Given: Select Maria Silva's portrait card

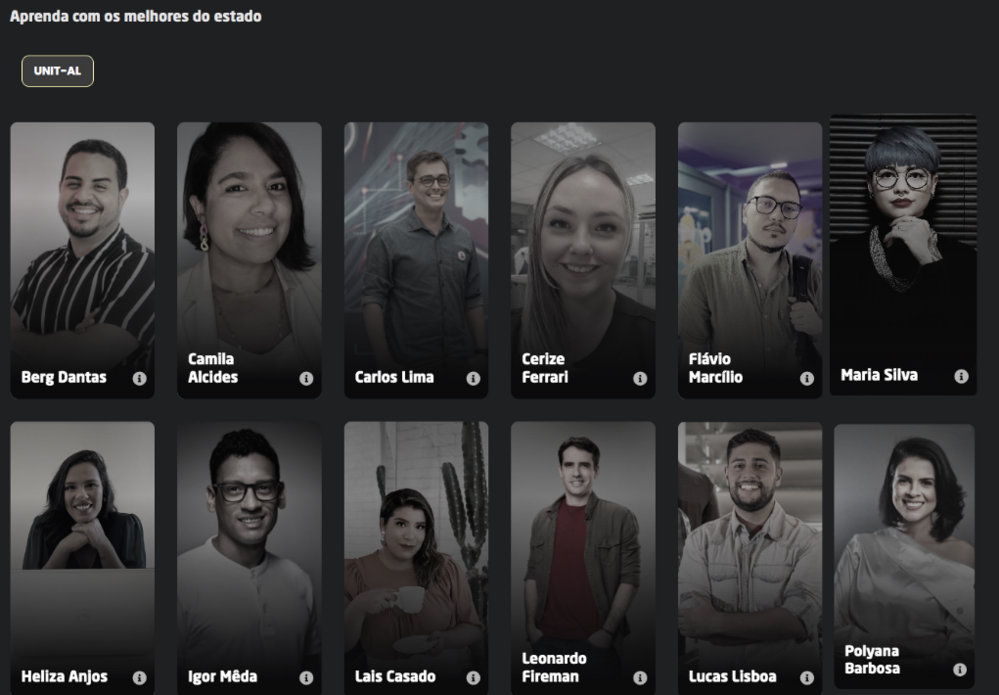Looking at the screenshot, I should pos(903,255).
